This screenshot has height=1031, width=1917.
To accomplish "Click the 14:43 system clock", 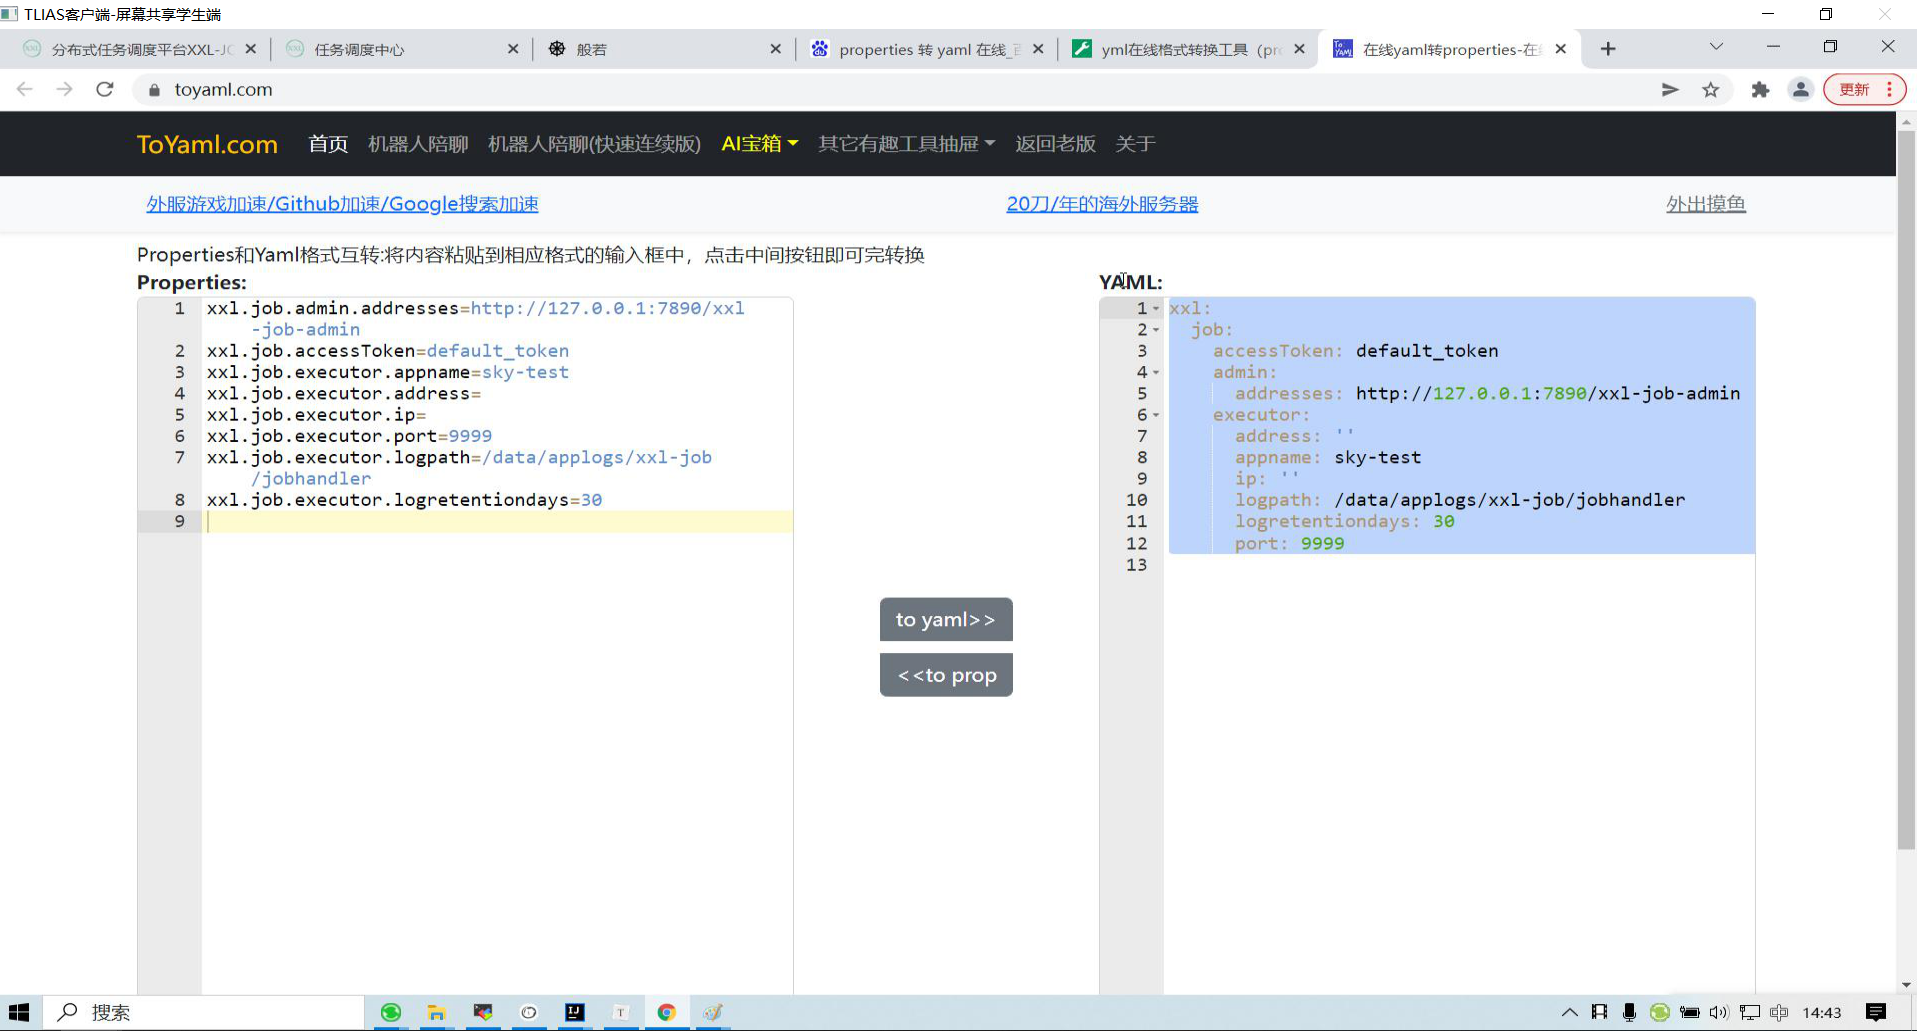I will 1821,1012.
